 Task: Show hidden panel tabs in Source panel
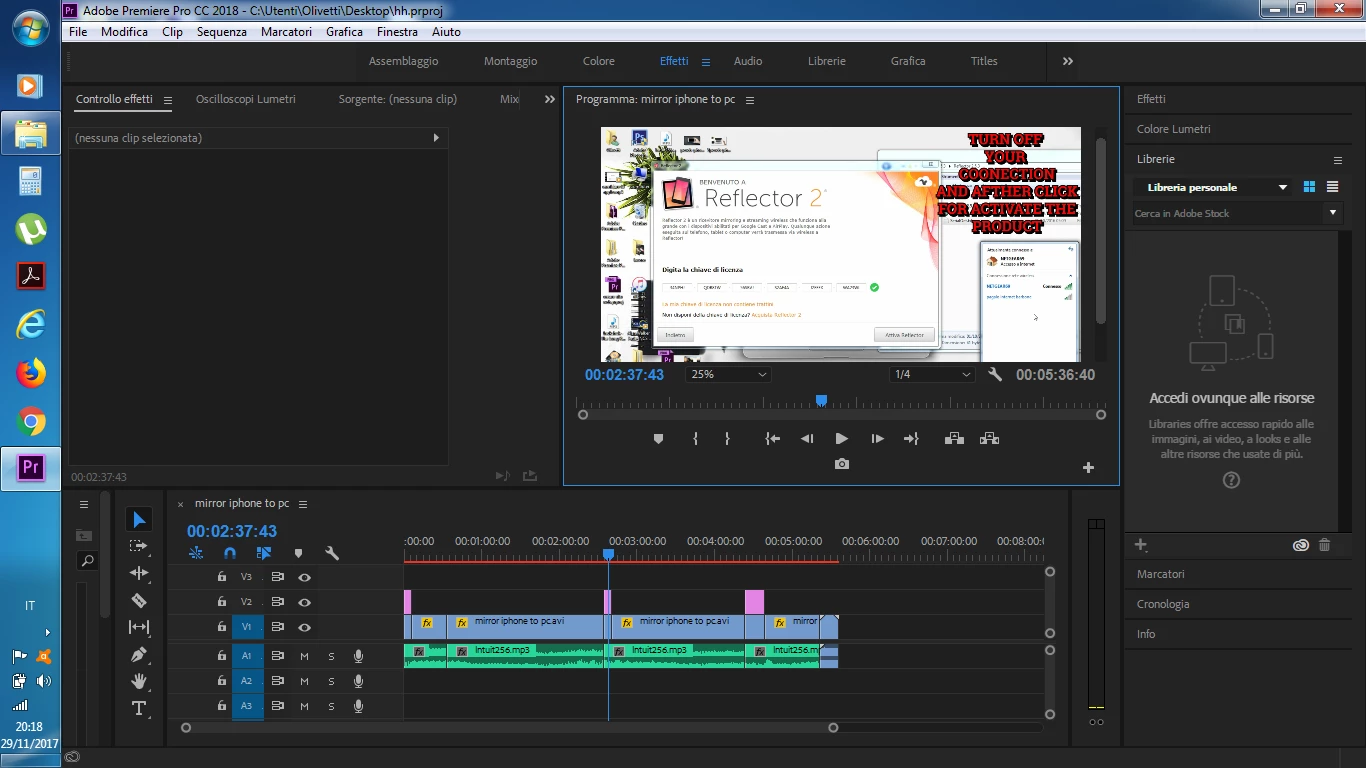[x=549, y=99]
